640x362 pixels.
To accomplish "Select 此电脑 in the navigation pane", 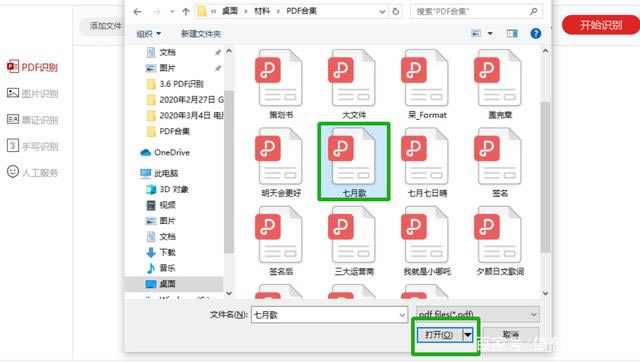I will click(166, 173).
